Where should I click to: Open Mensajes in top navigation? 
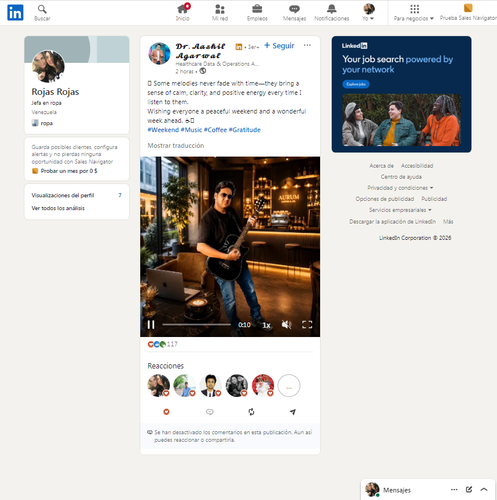tap(294, 13)
